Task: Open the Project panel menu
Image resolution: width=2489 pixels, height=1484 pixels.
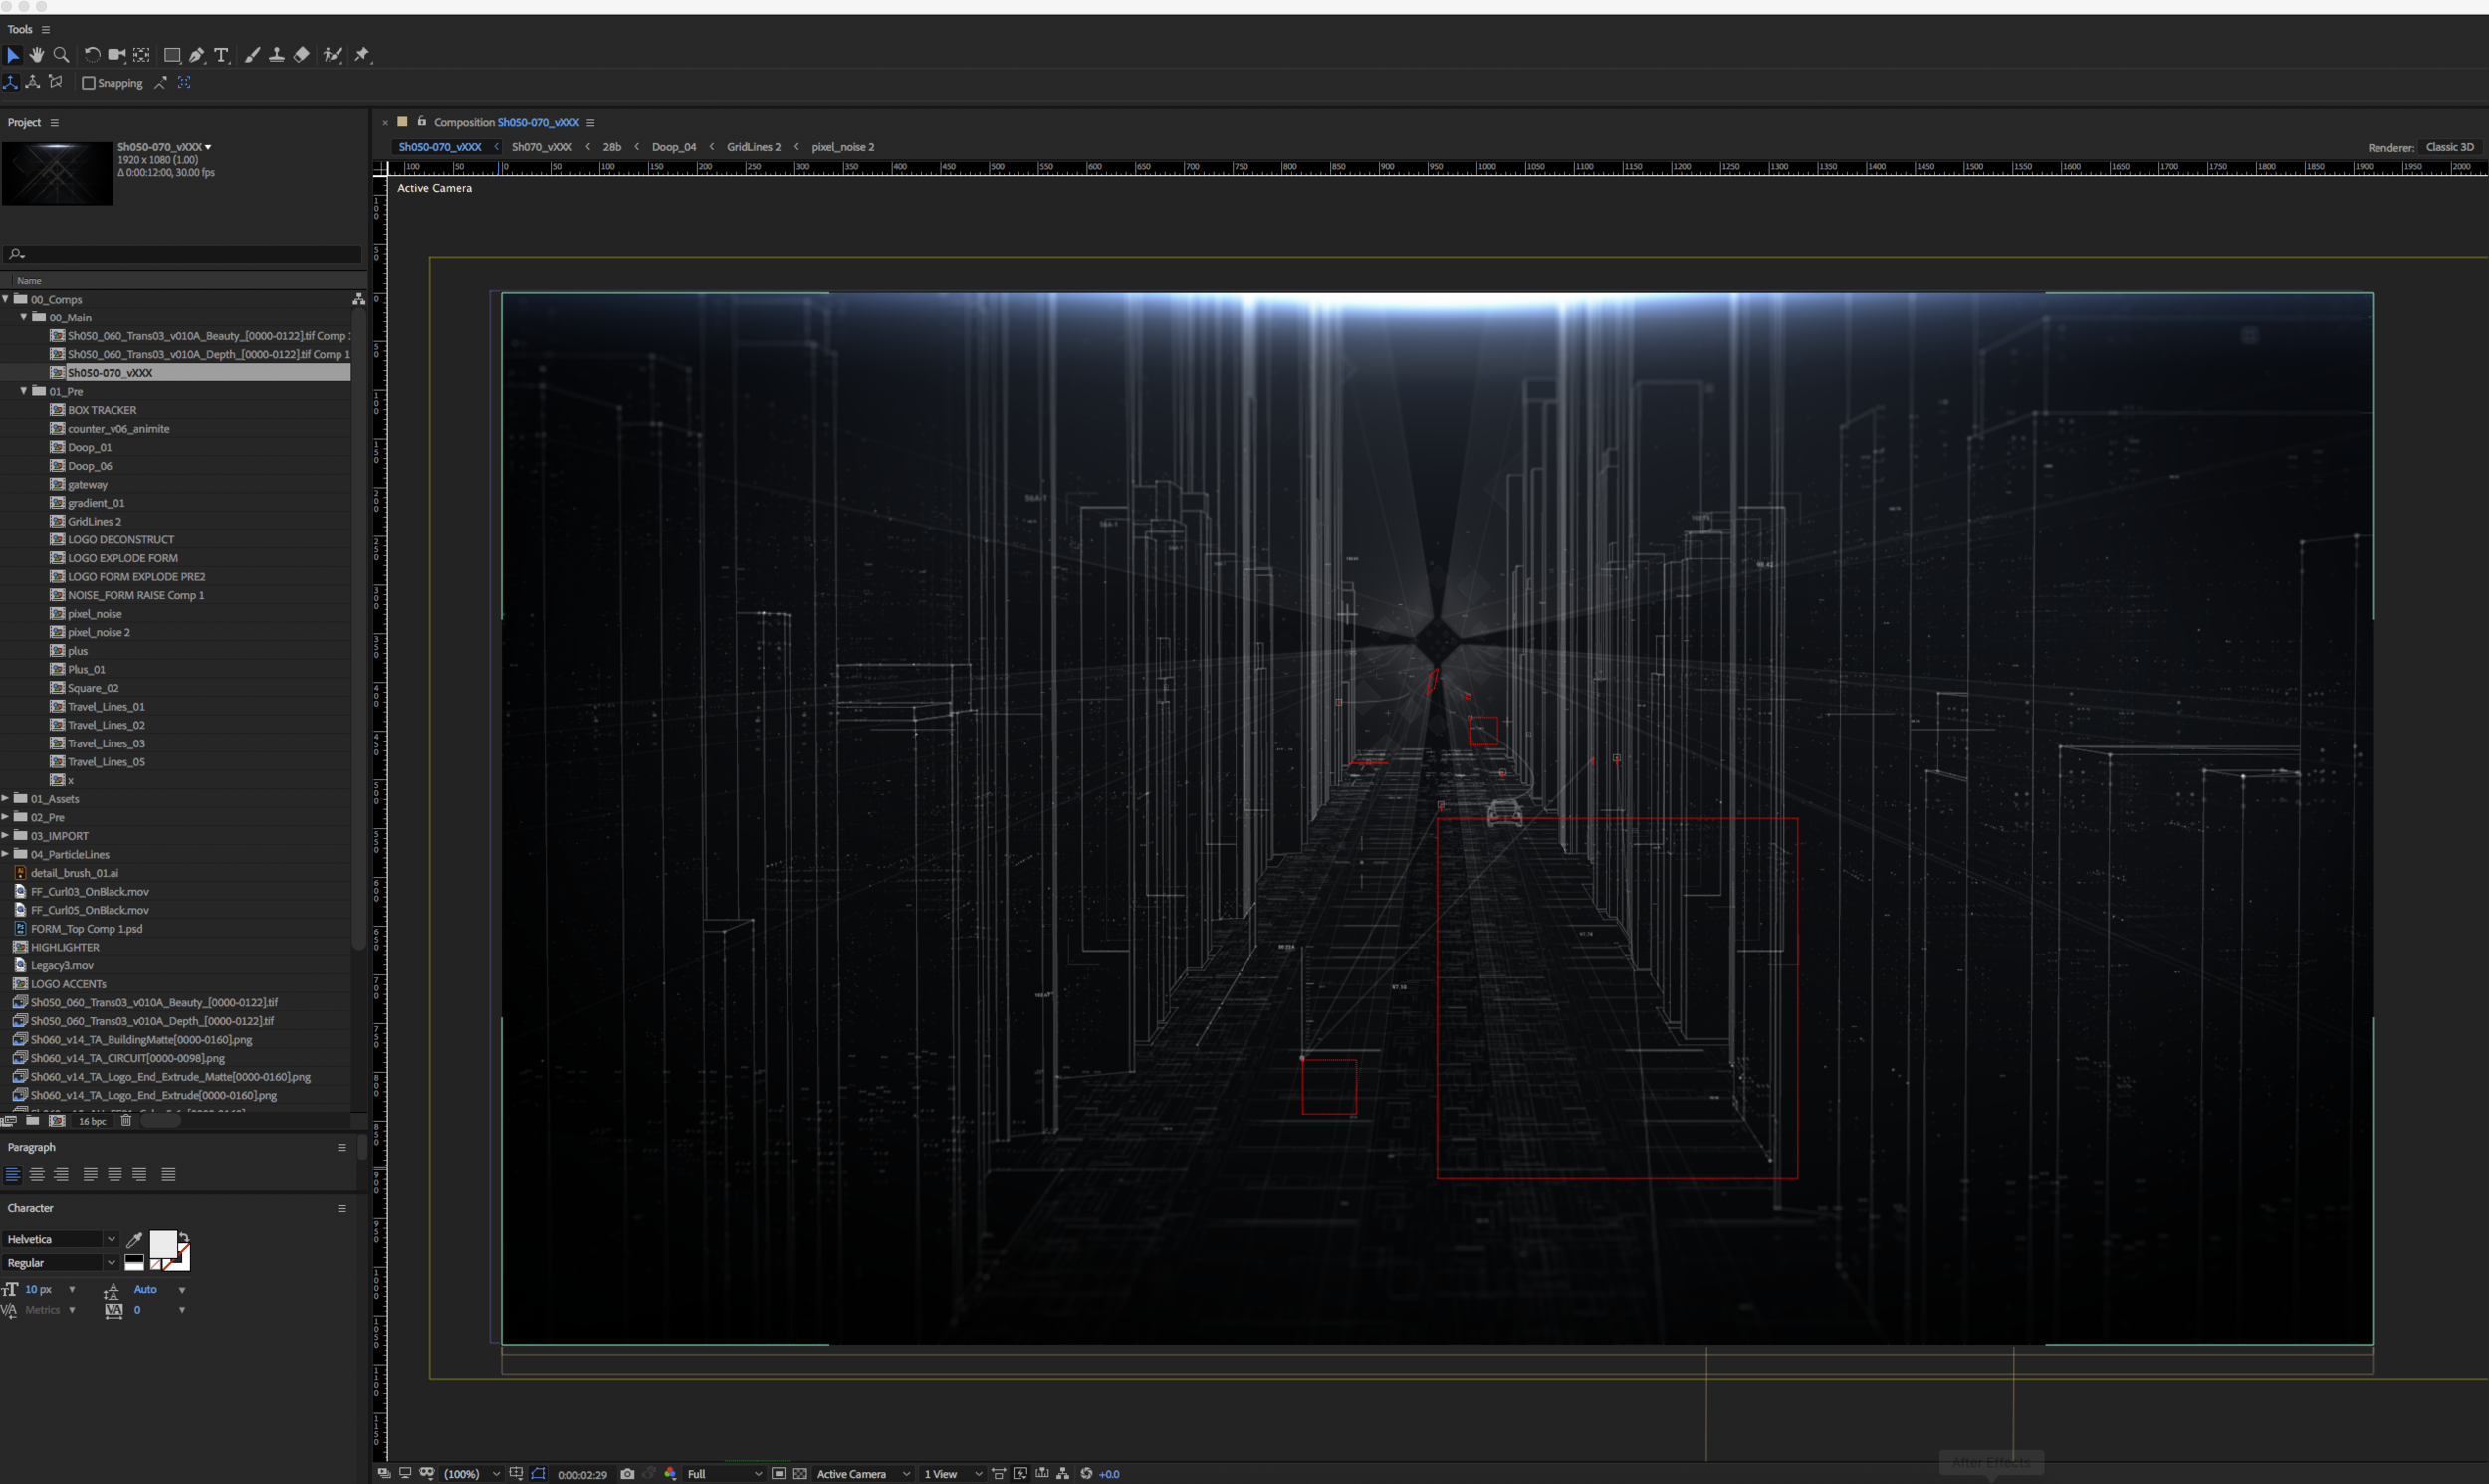Action: tap(54, 123)
